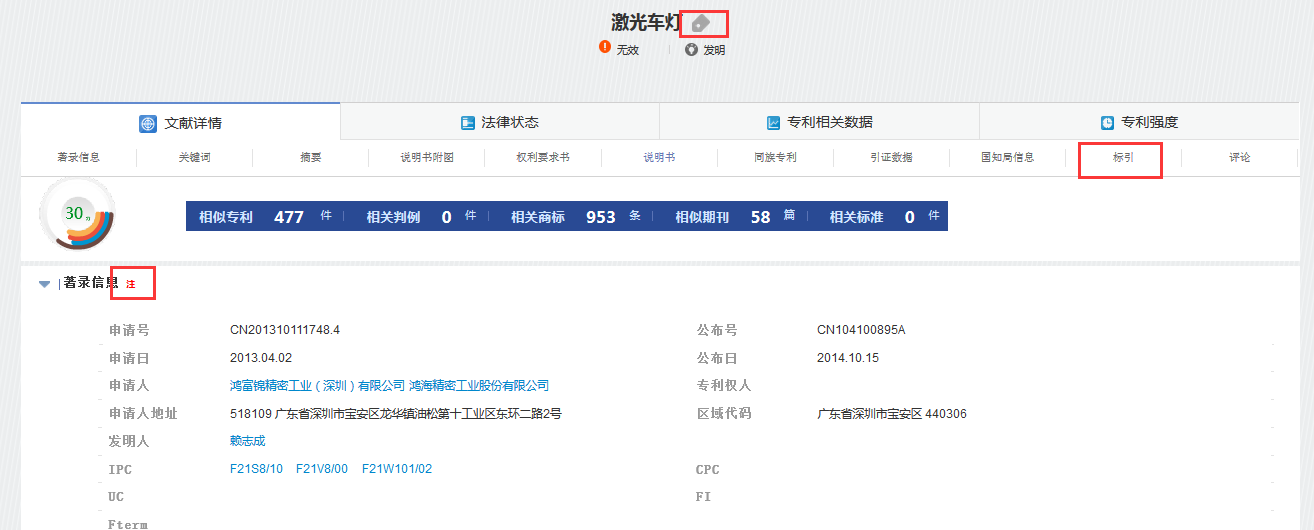Click the 发明 patent type icon
Image resolution: width=1314 pixels, height=530 pixels.
[691, 49]
